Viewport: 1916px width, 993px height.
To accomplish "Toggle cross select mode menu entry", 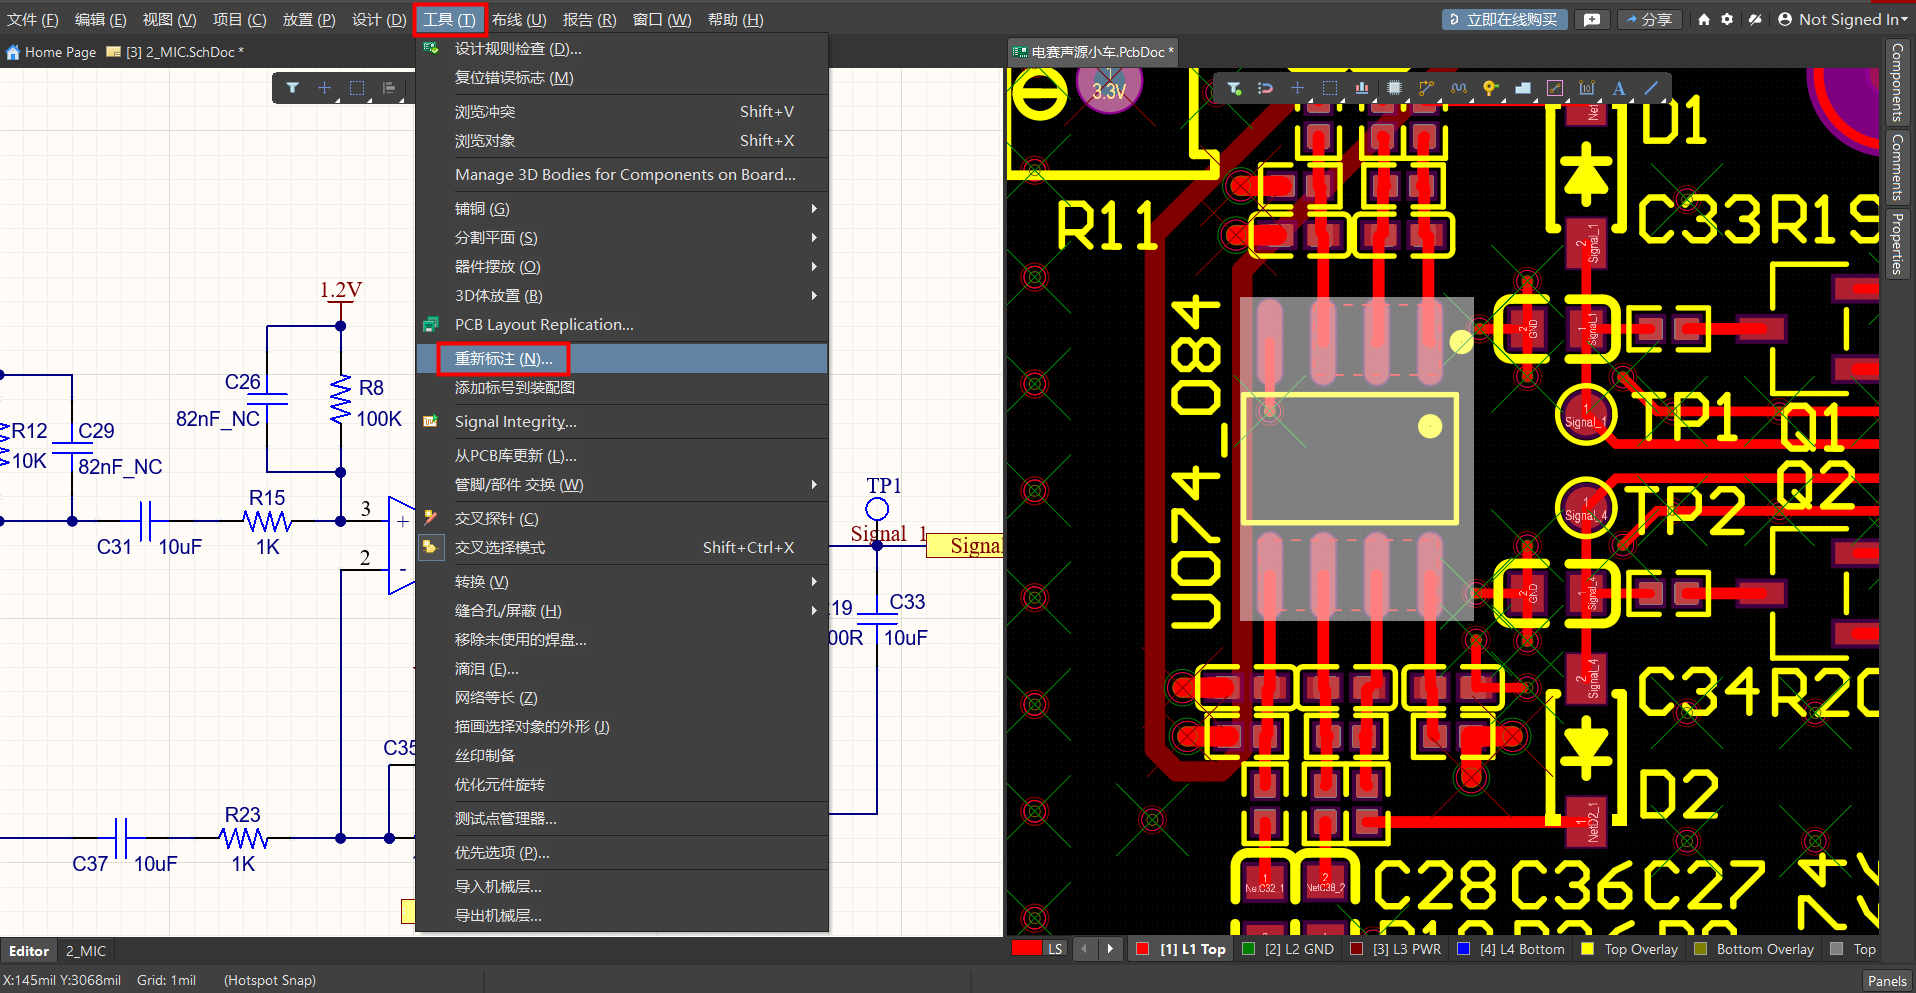I will 500,548.
